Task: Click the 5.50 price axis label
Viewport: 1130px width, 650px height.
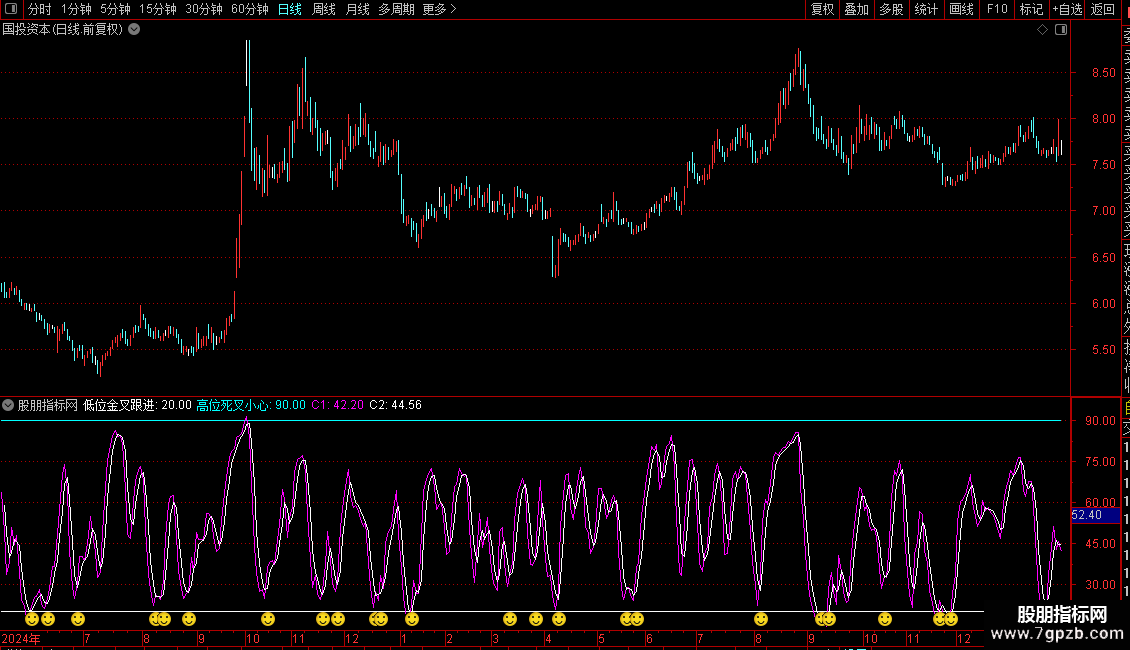Action: [x=1103, y=350]
